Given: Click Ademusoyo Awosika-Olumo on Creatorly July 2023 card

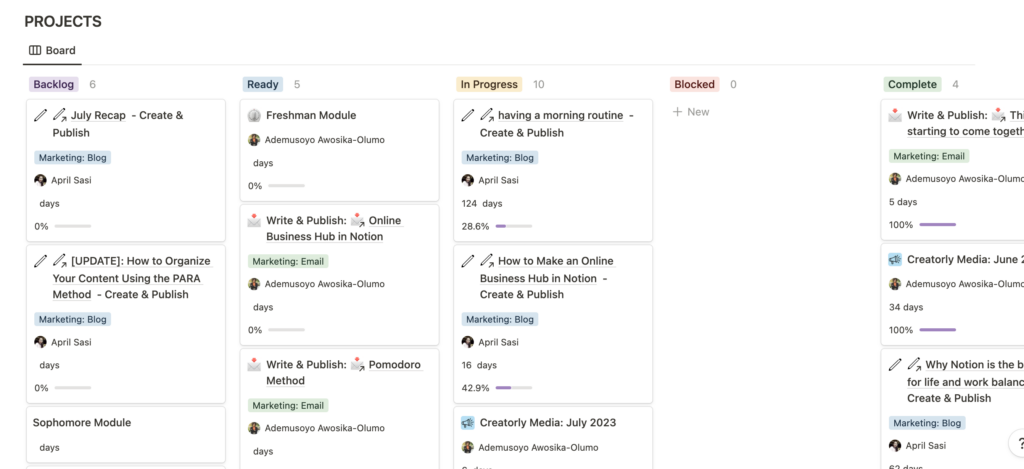Looking at the screenshot, I should pyautogui.click(x=538, y=447).
